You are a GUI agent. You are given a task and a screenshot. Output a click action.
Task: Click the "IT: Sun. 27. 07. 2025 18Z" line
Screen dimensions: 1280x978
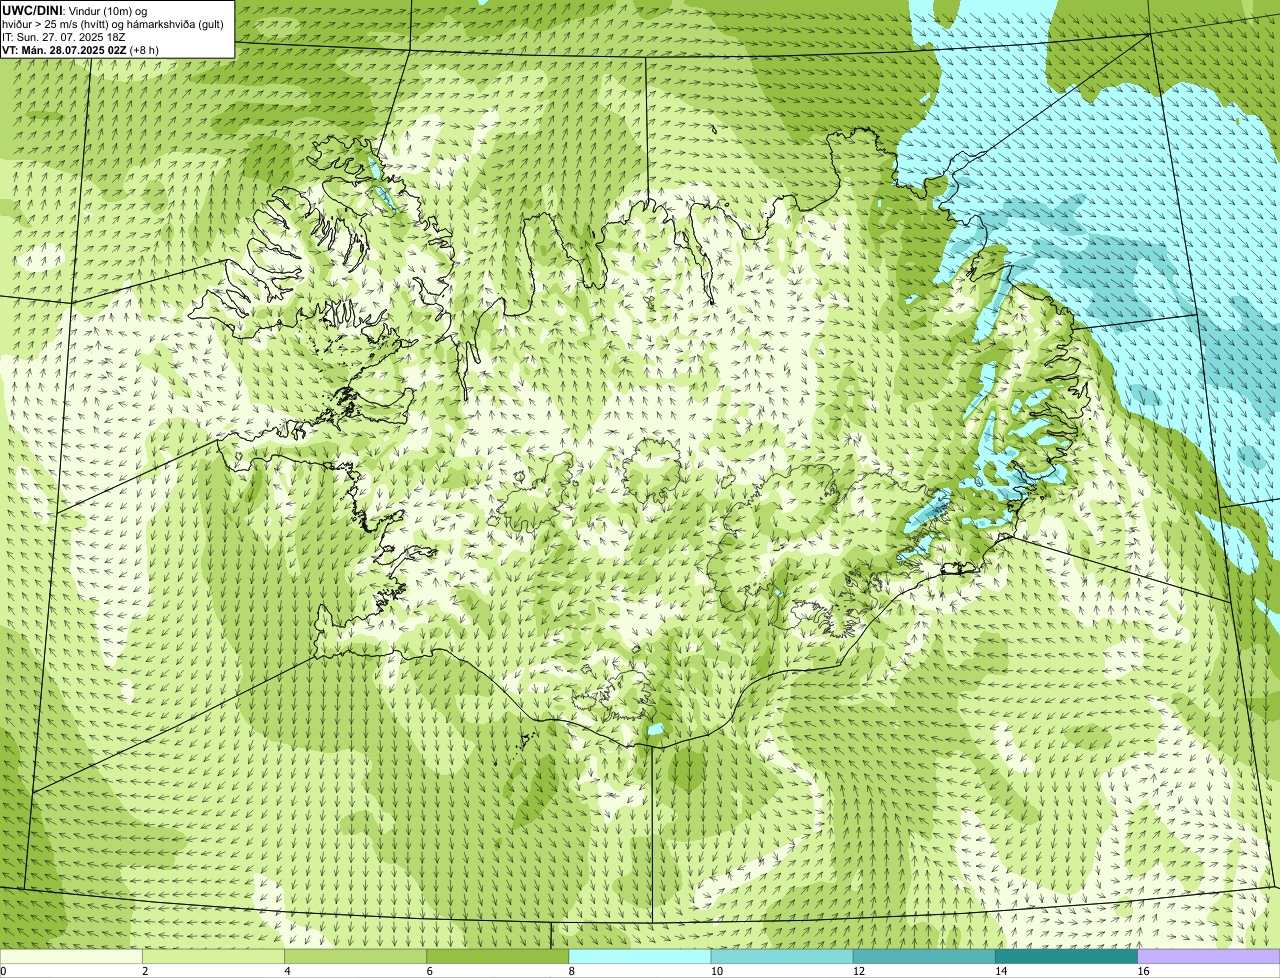click(64, 37)
